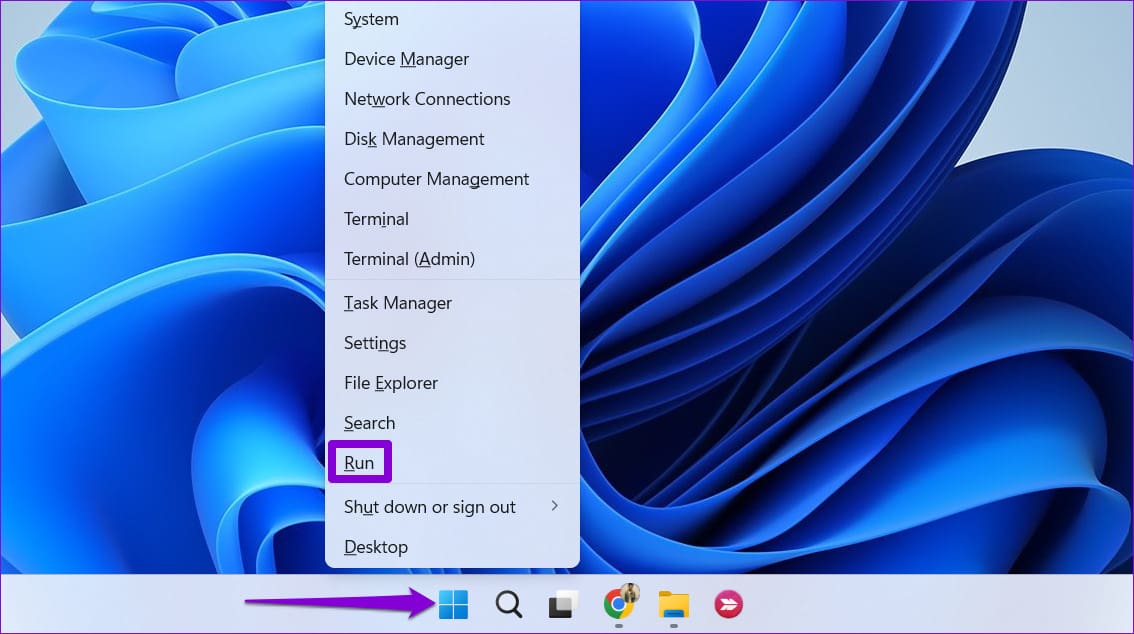Choose Search from the context menu
The image size is (1134, 634).
click(369, 423)
